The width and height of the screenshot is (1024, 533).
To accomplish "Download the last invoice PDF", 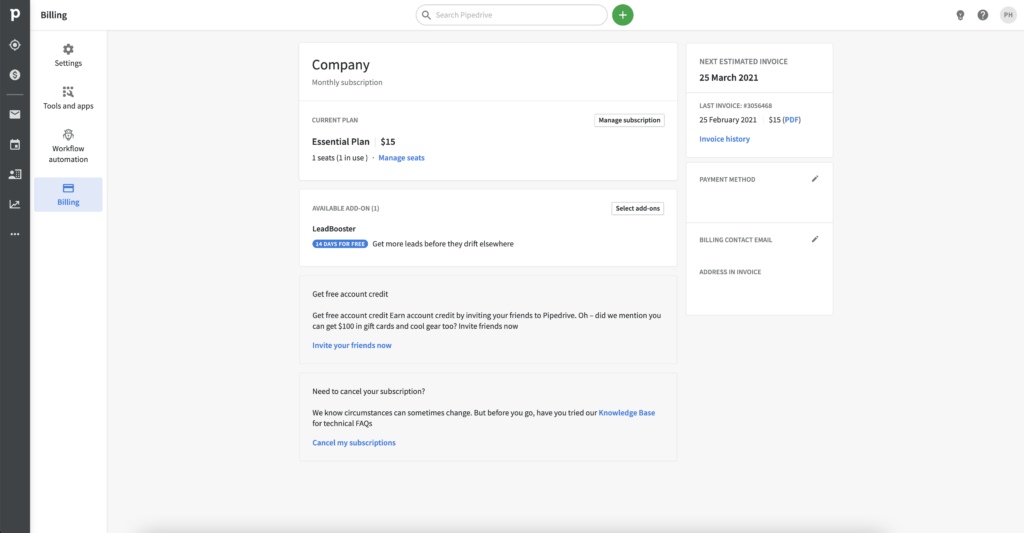I will 792,120.
